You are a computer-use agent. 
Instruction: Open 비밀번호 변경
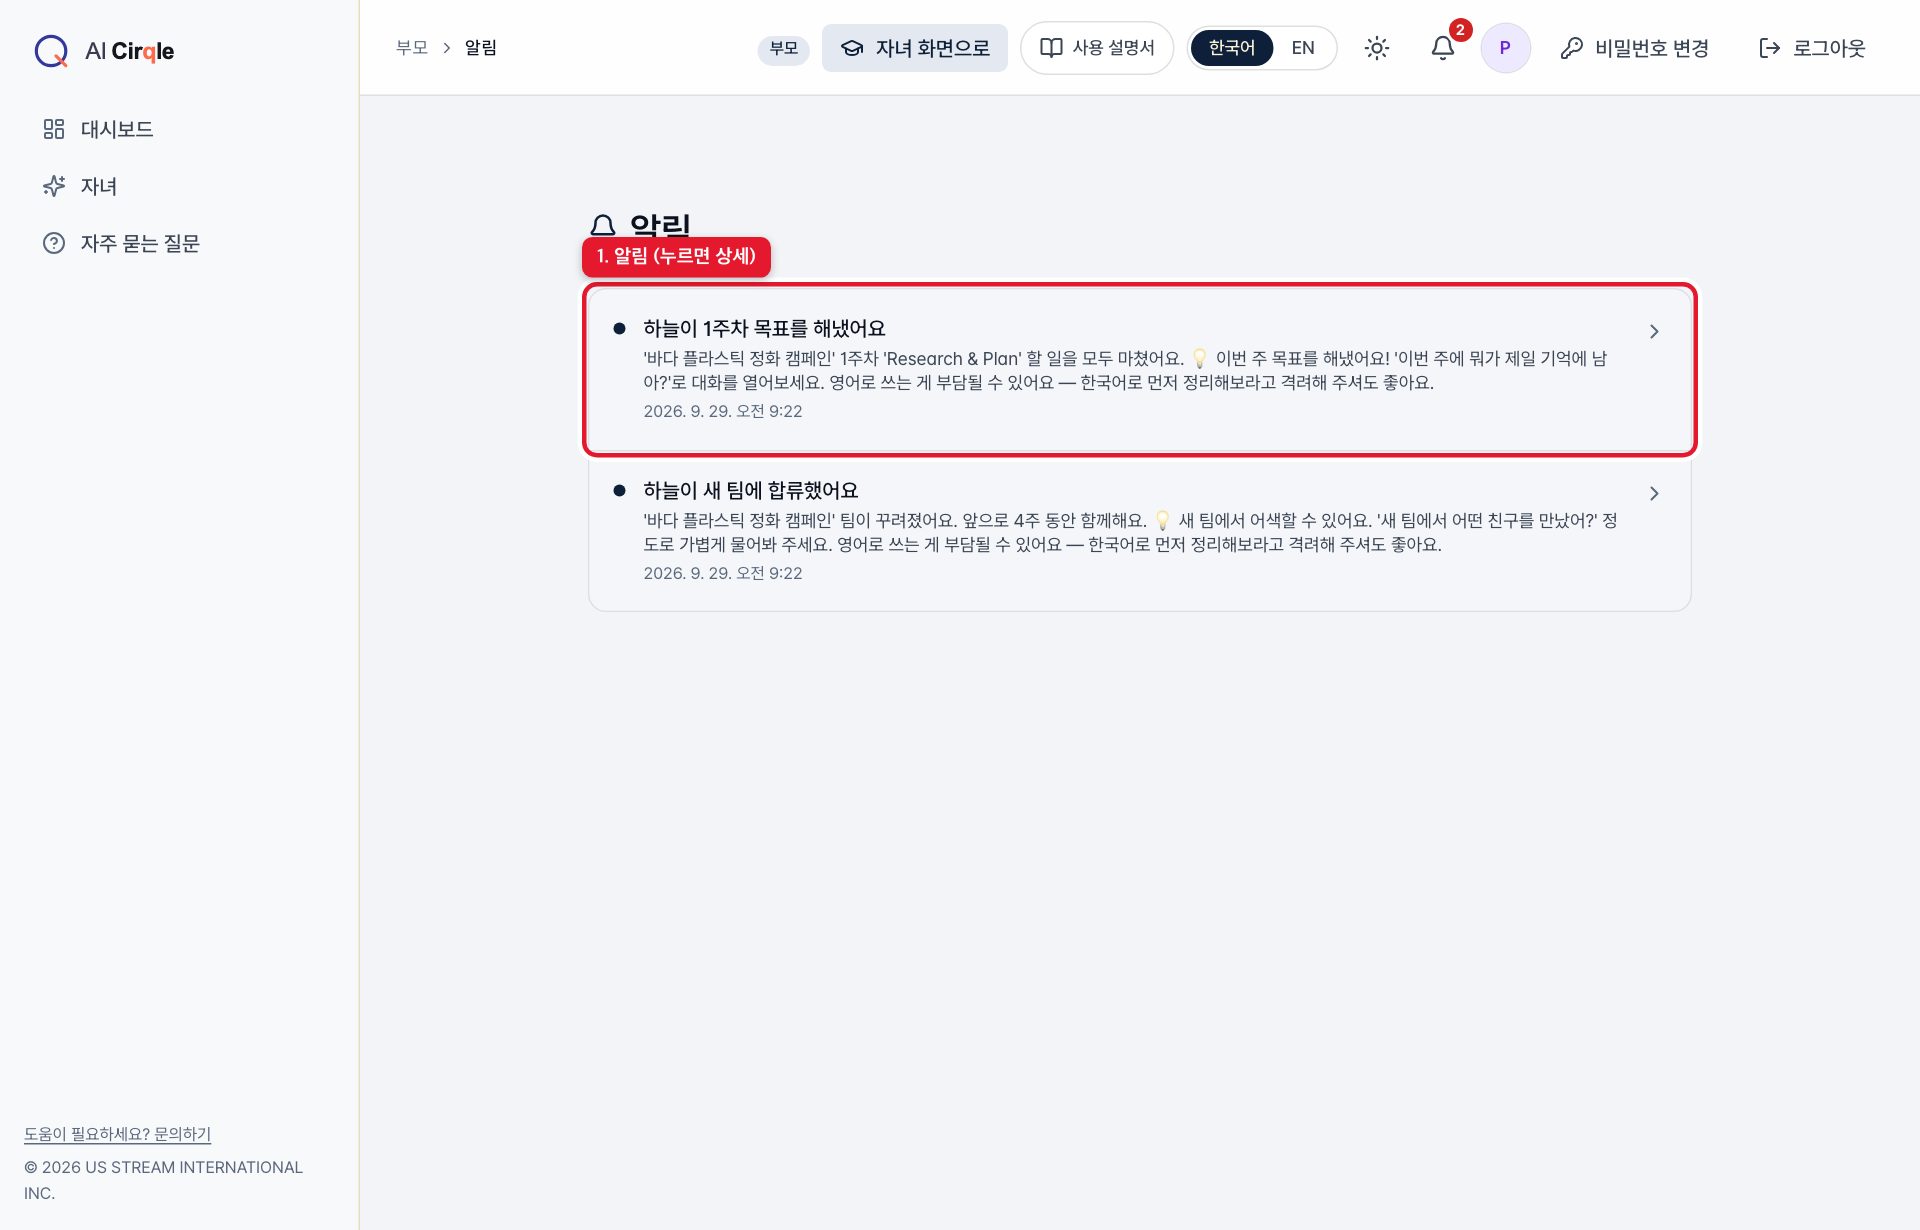tap(1634, 47)
